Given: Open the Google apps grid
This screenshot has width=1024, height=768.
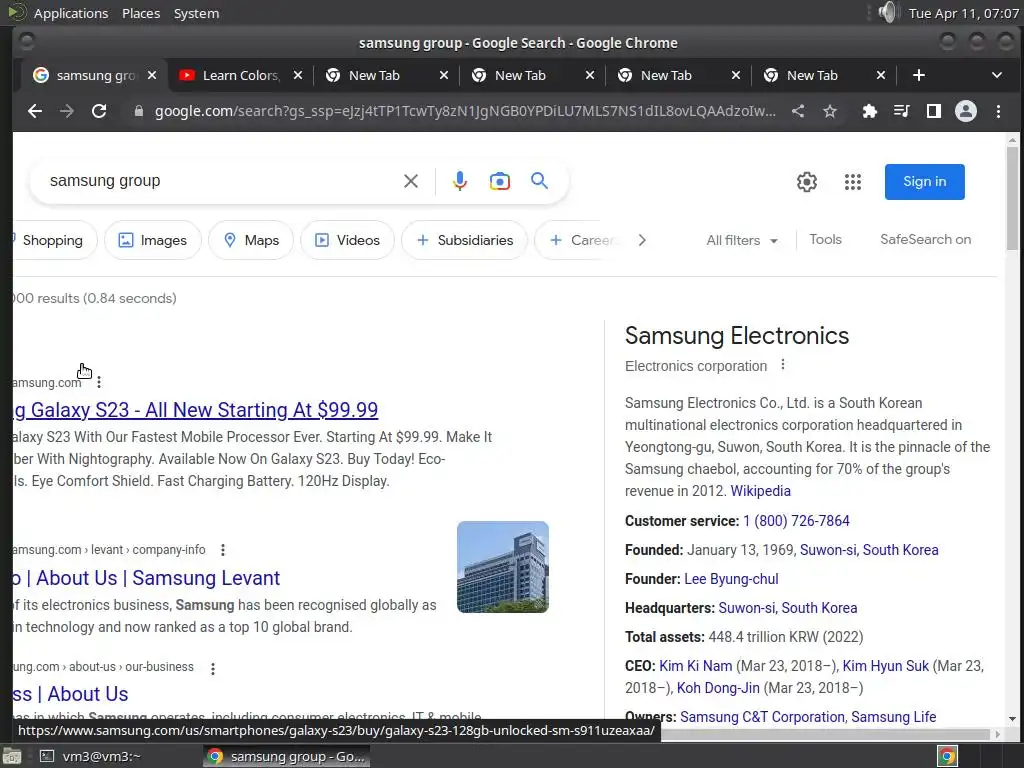Looking at the screenshot, I should tap(853, 182).
